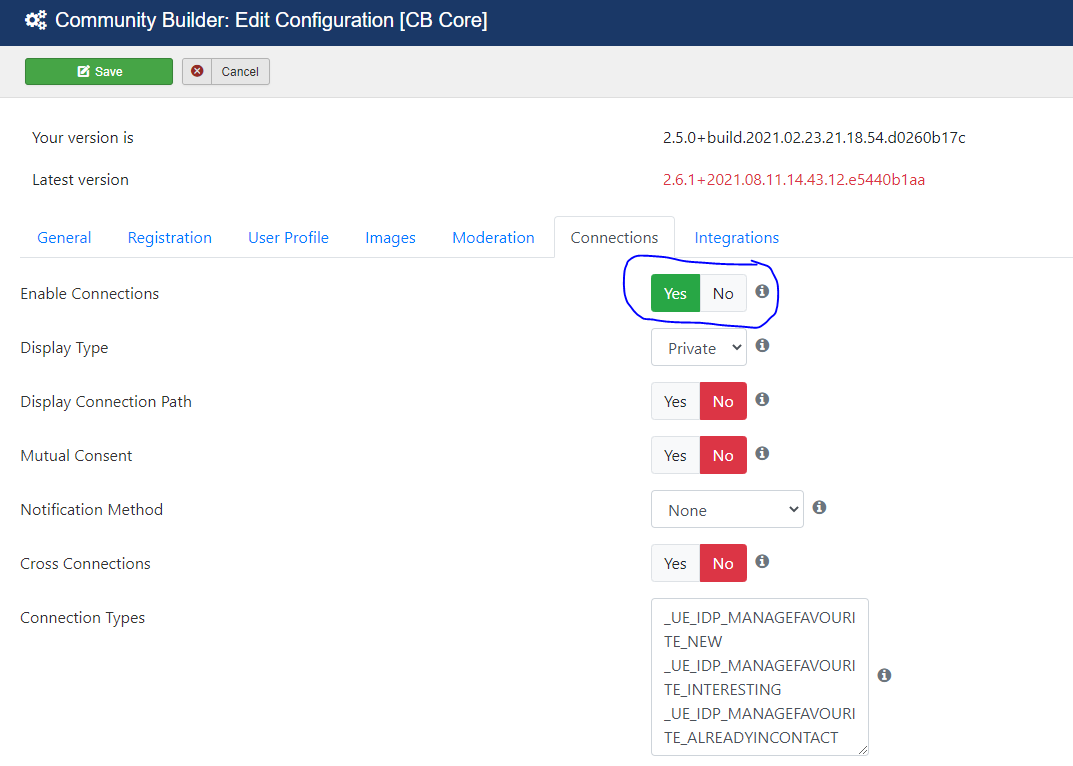Cancel editing the configuration

[x=226, y=71]
